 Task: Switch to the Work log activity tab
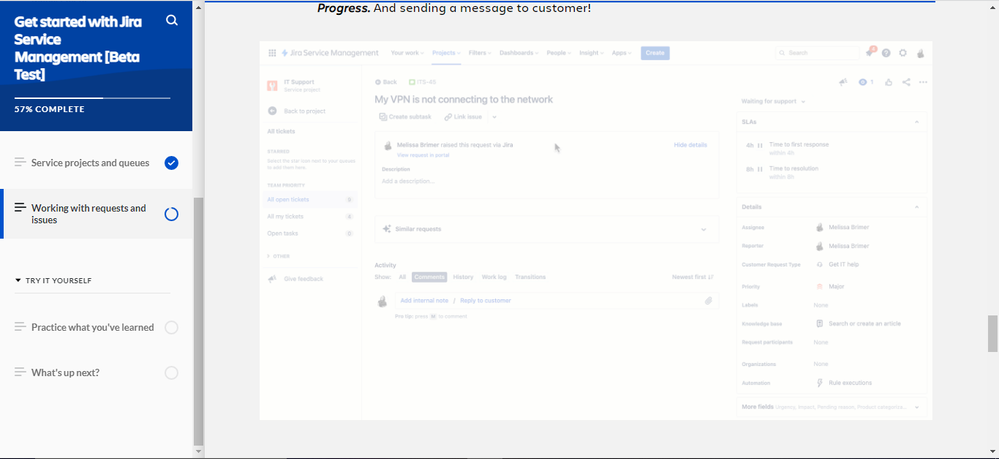pos(494,277)
